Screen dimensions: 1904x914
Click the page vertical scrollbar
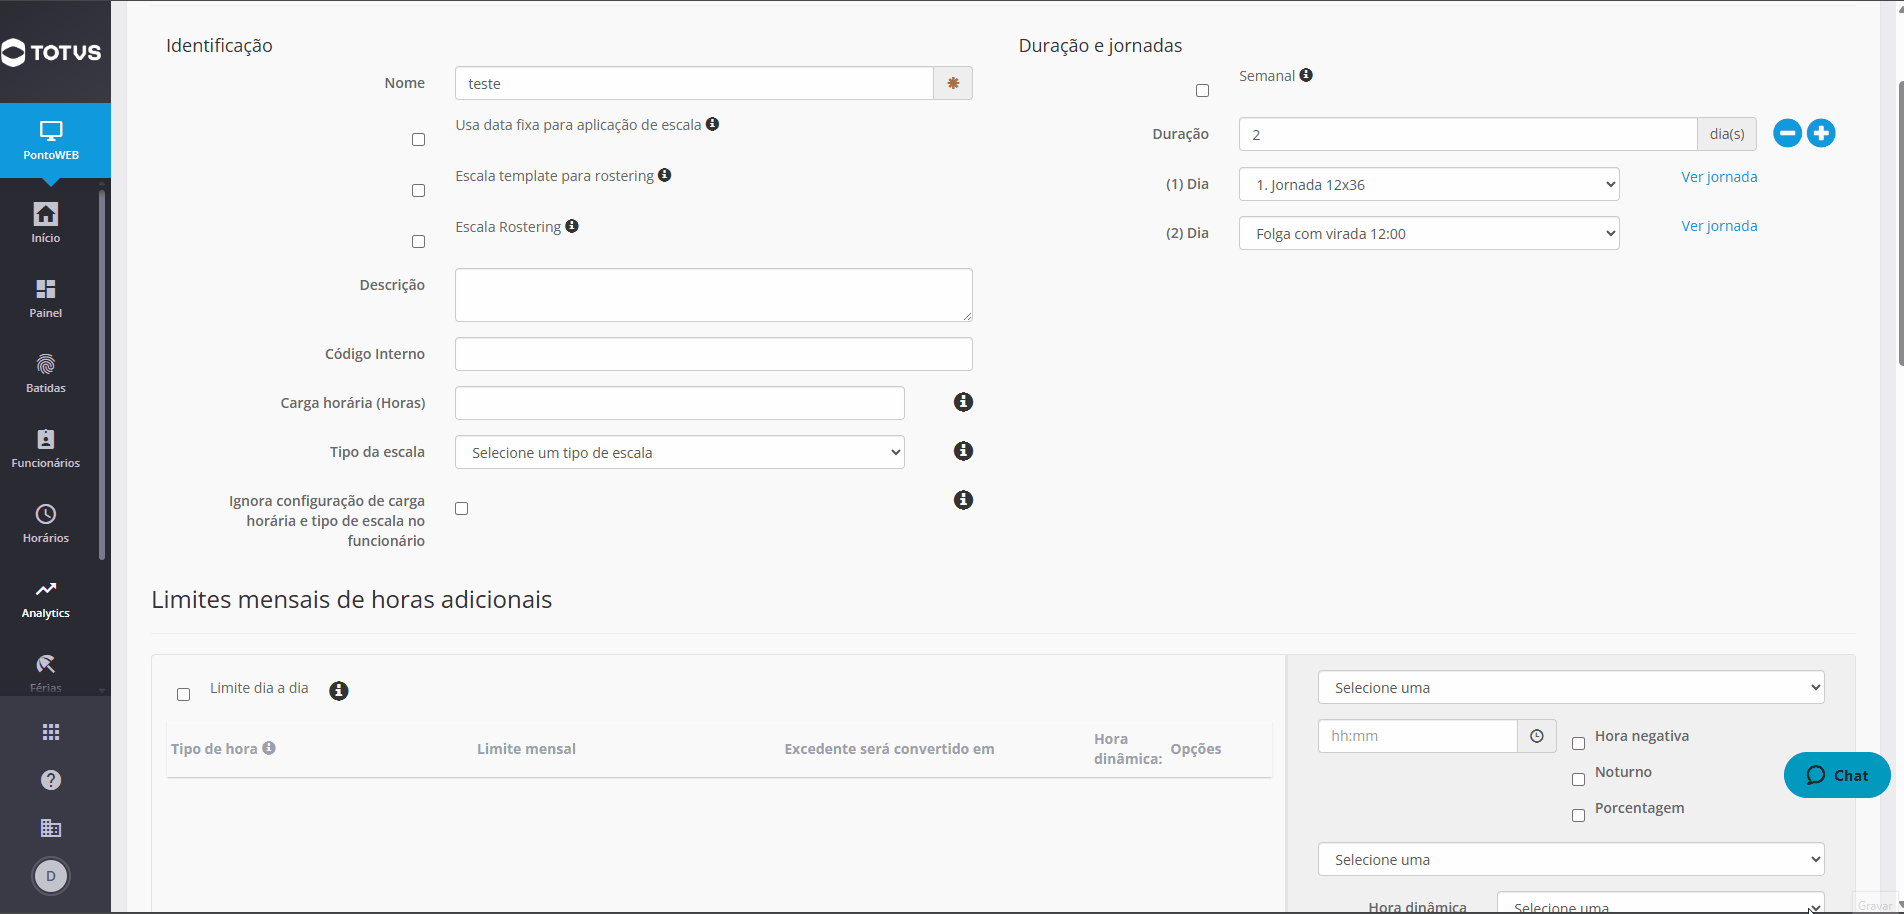point(1900,223)
